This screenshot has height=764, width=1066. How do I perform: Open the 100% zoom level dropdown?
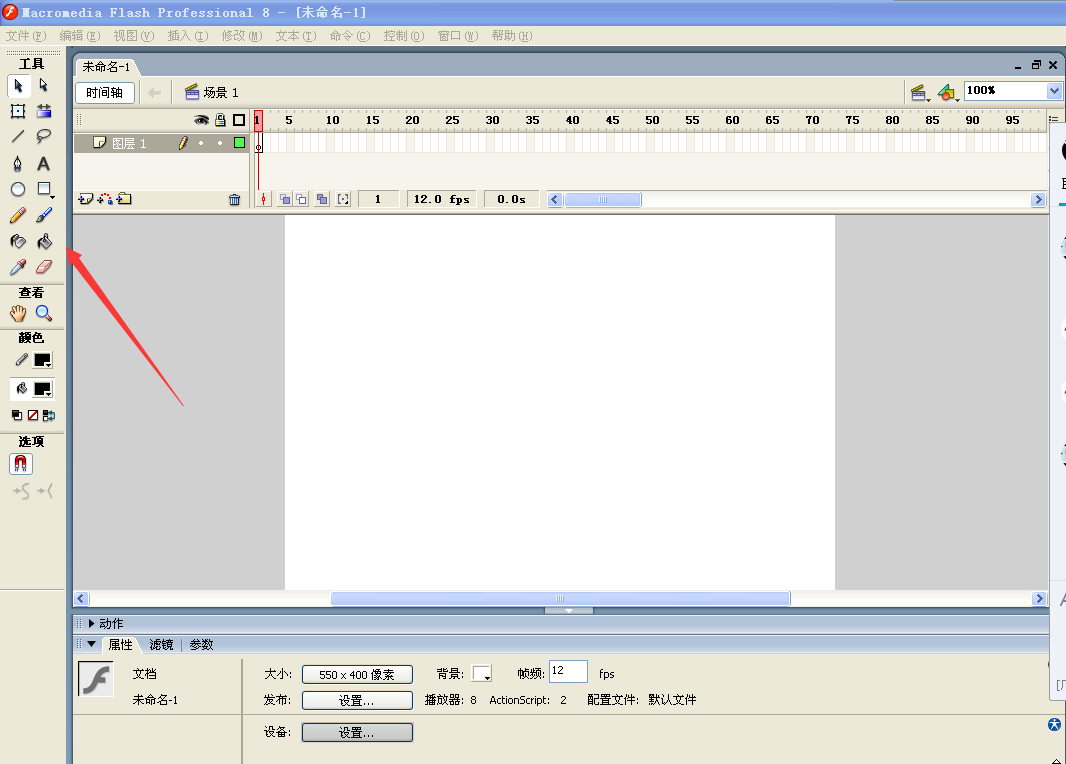1054,91
